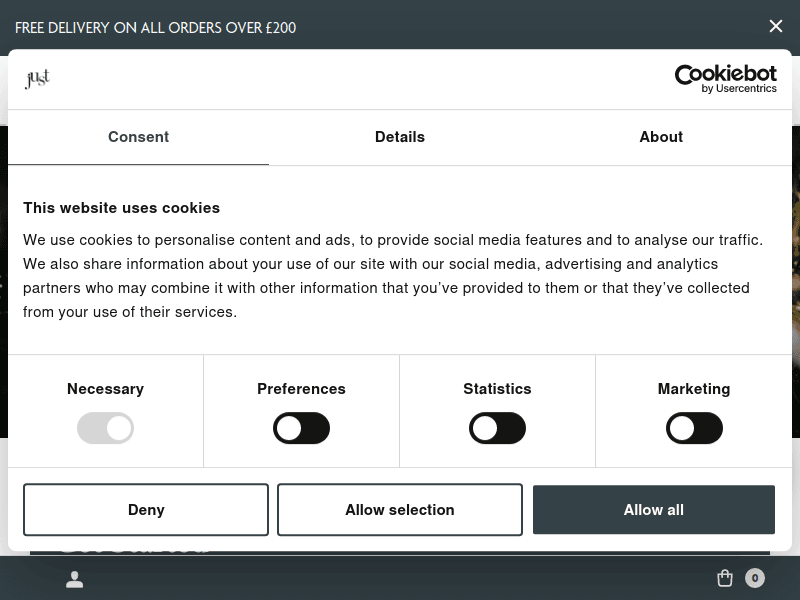
Task: Accept cookies with Allow all
Action: [x=654, y=510]
